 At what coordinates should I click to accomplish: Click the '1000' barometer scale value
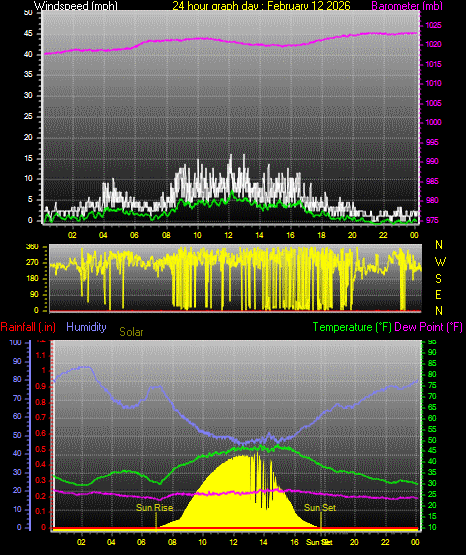[x=433, y=122]
